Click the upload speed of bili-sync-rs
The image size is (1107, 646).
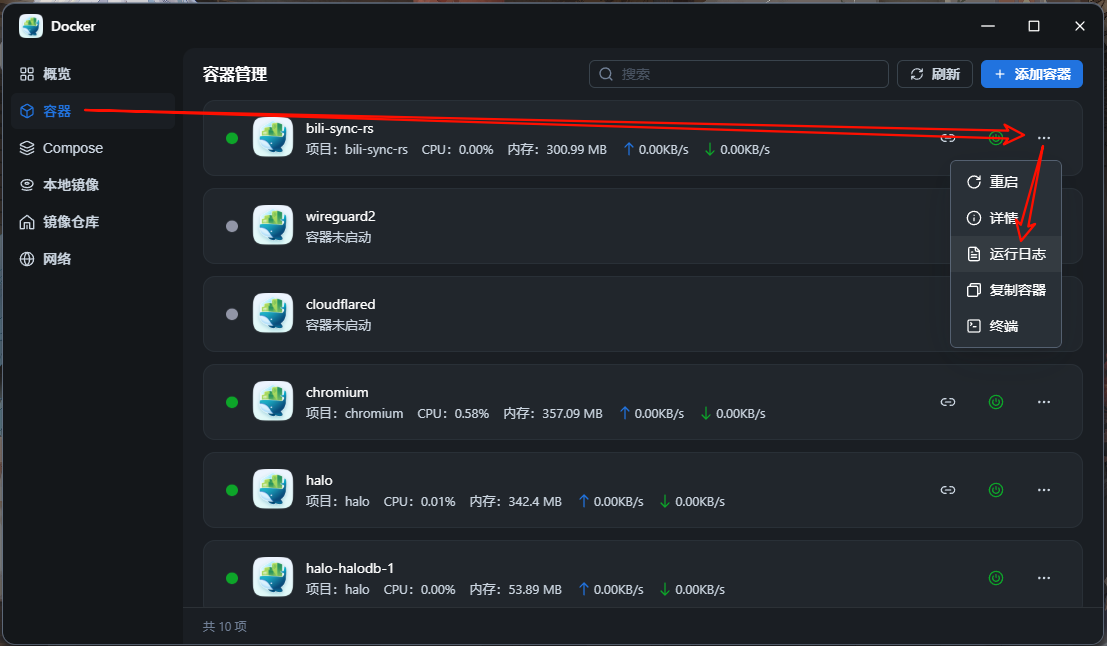pyautogui.click(x=656, y=150)
